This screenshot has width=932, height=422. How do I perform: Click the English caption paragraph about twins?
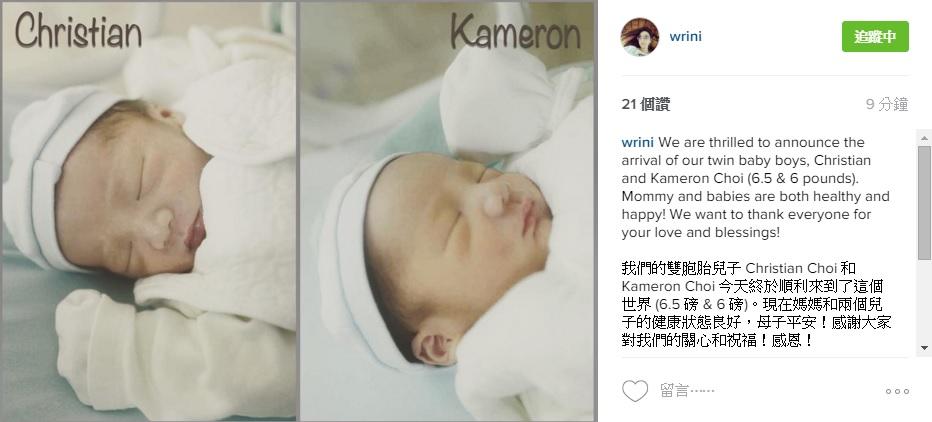[755, 187]
